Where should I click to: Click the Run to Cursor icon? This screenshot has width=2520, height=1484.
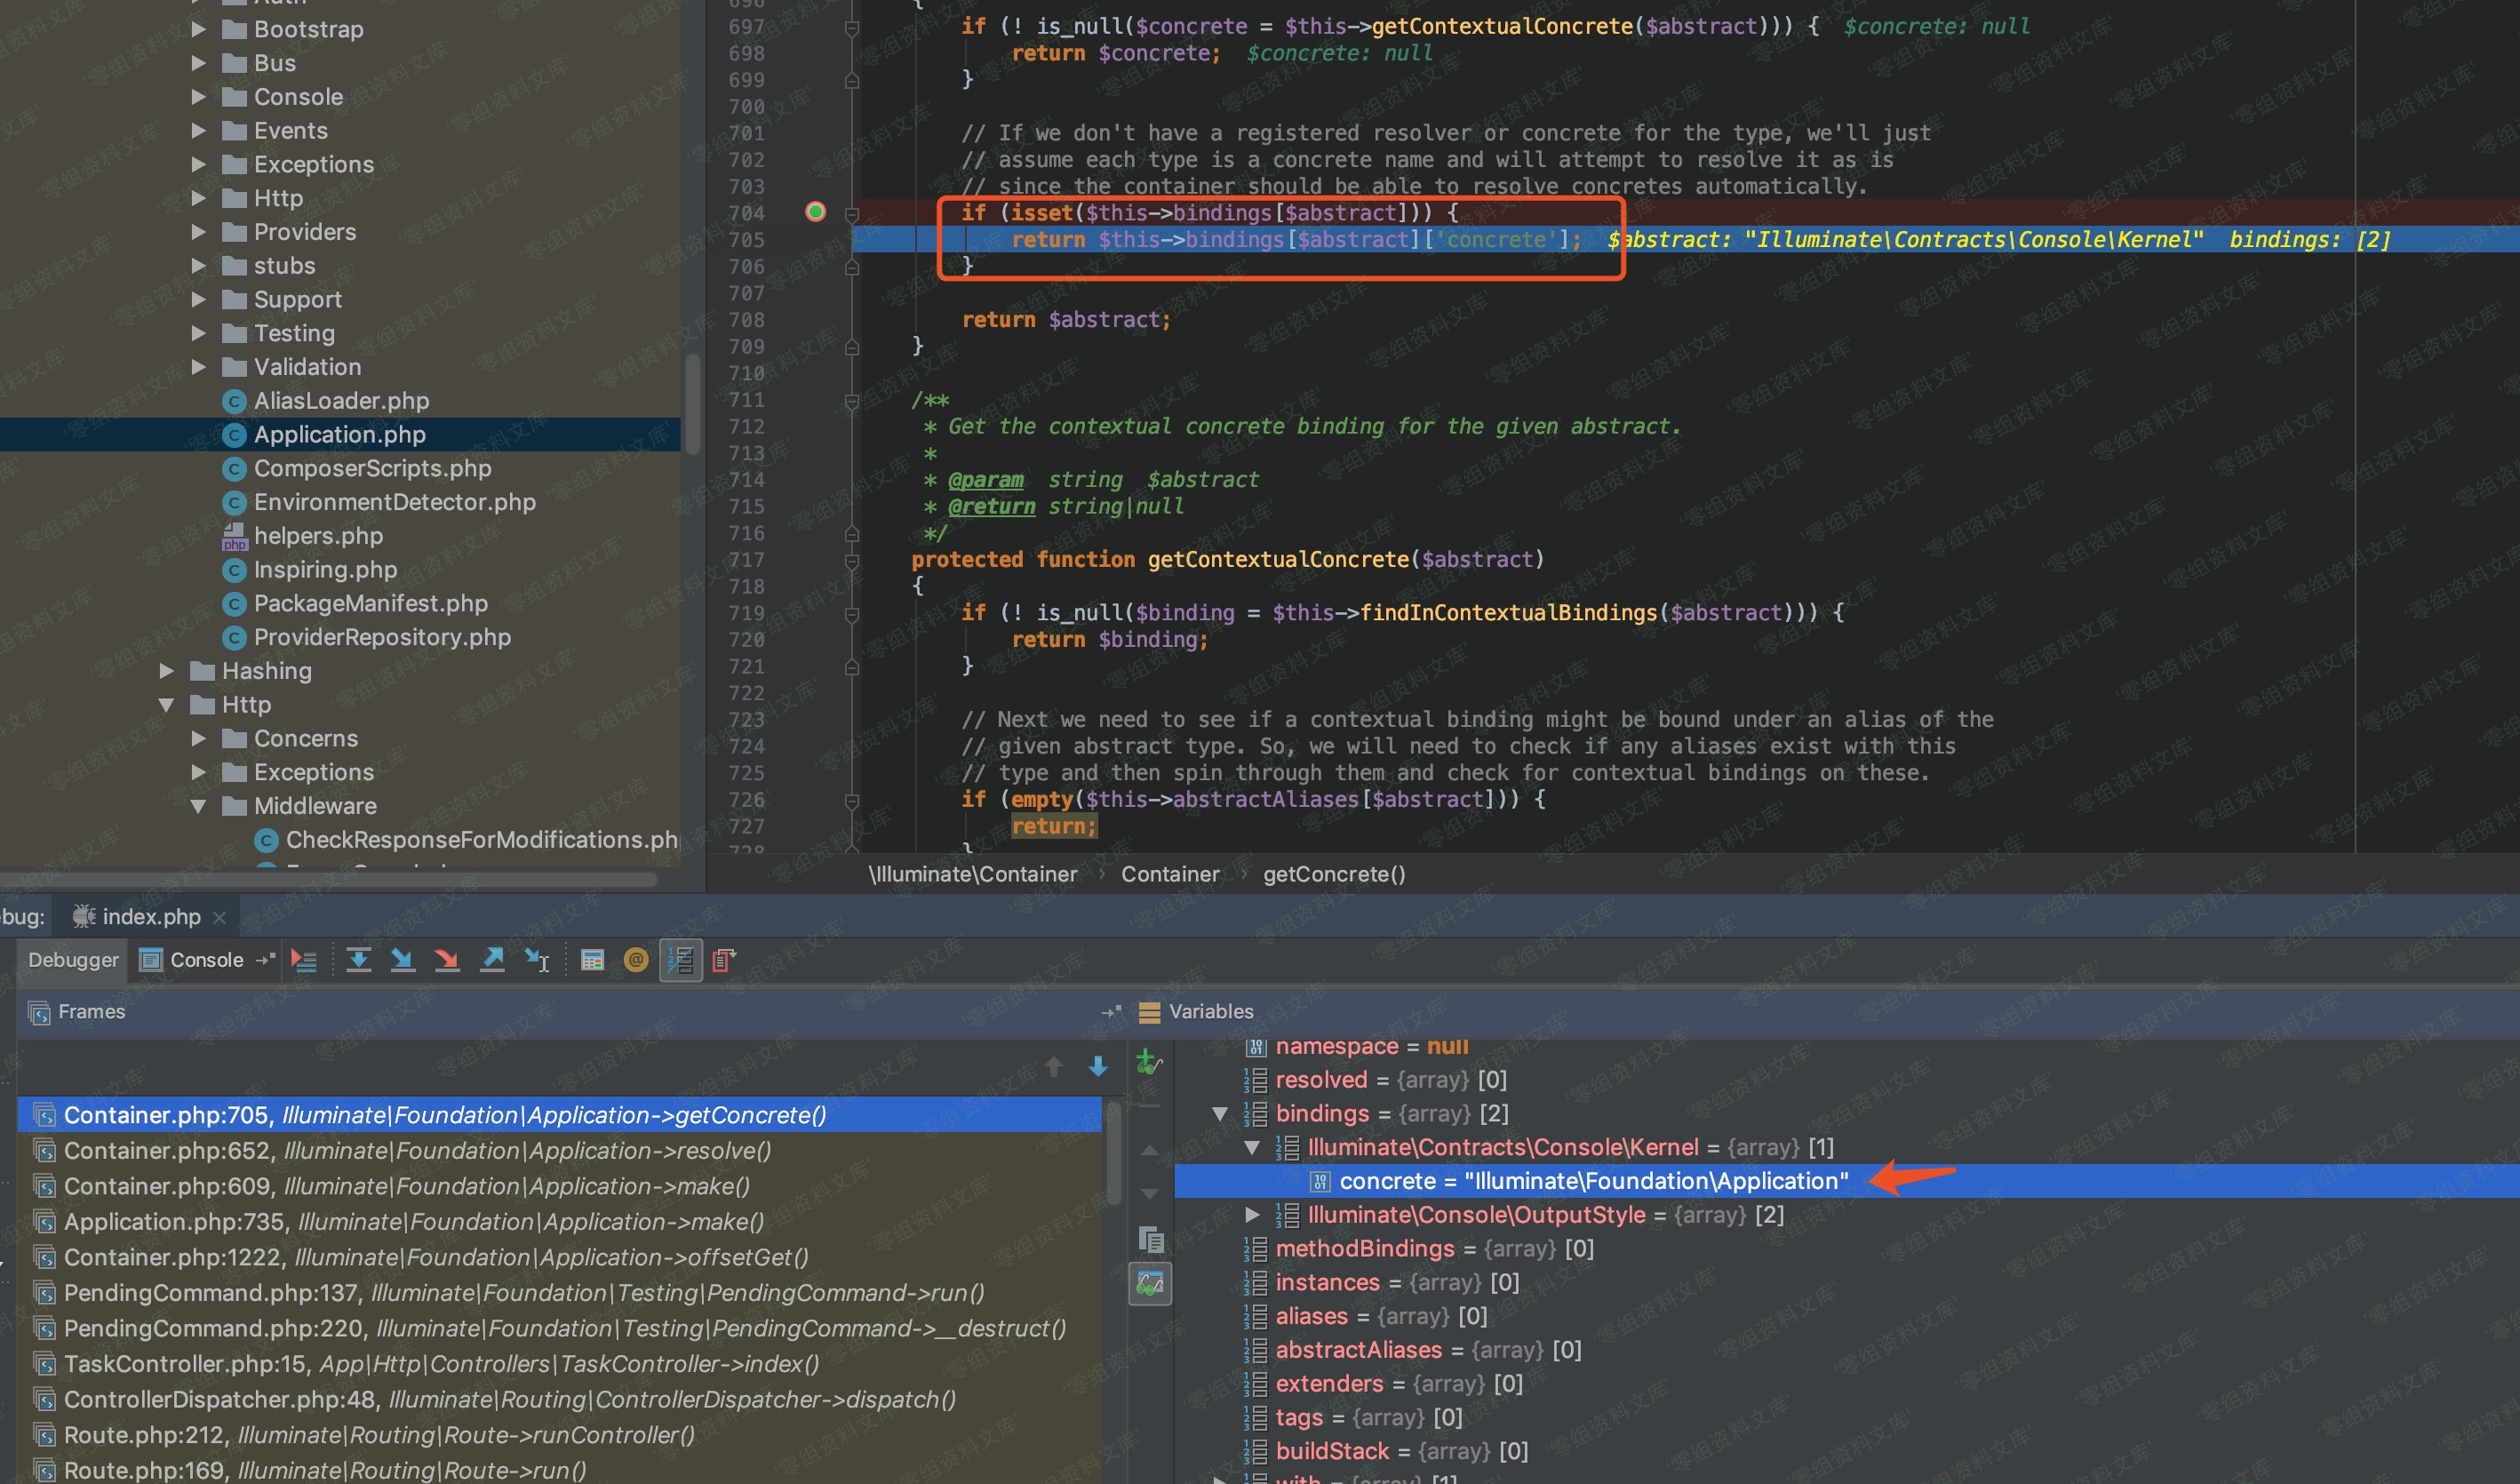tap(537, 961)
